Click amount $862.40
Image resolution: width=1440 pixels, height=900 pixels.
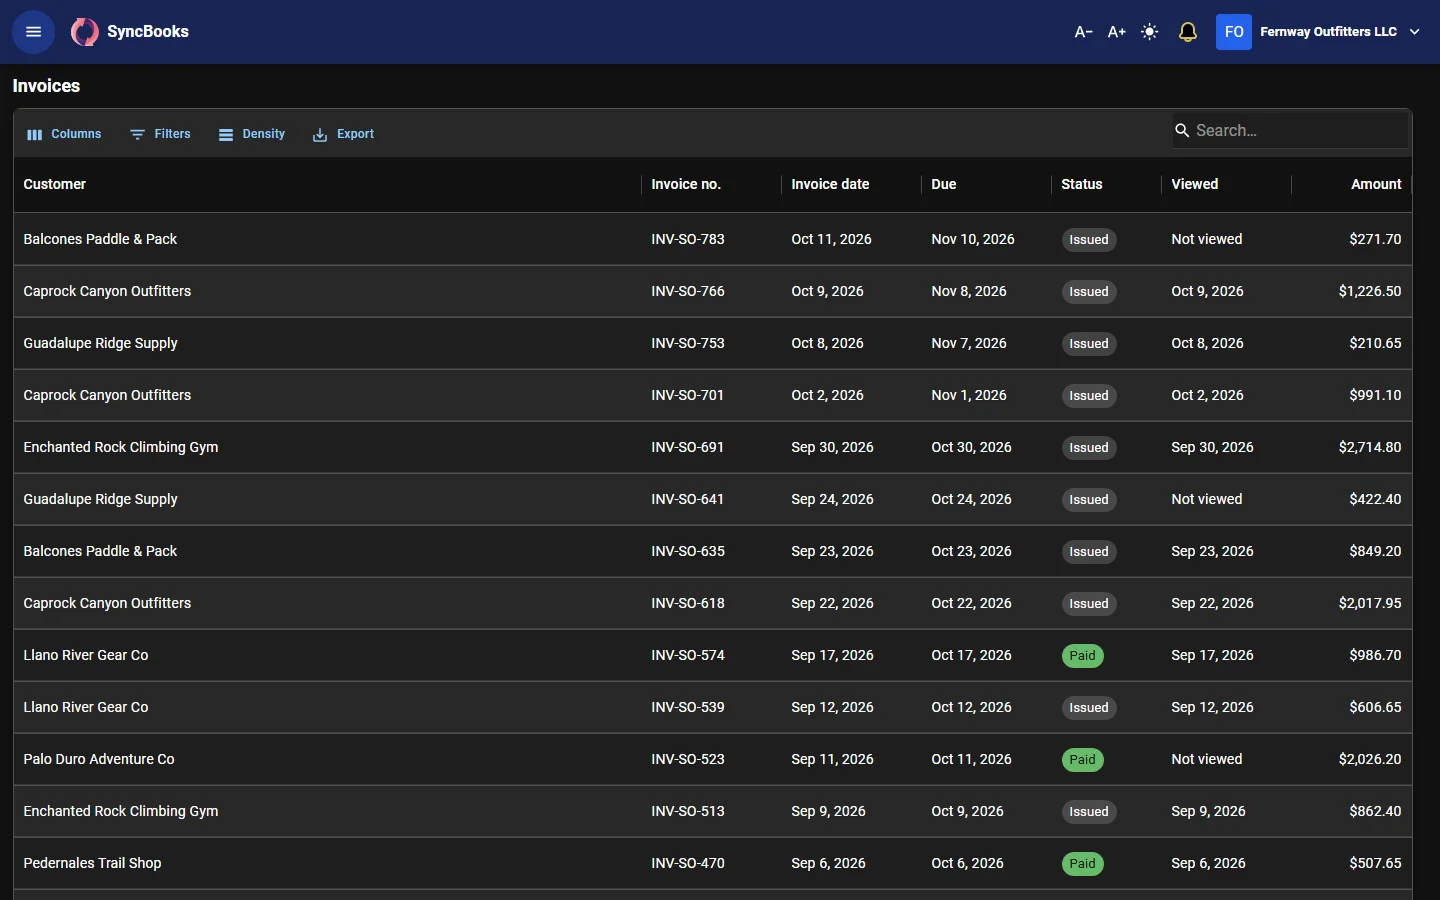coord(1375,811)
